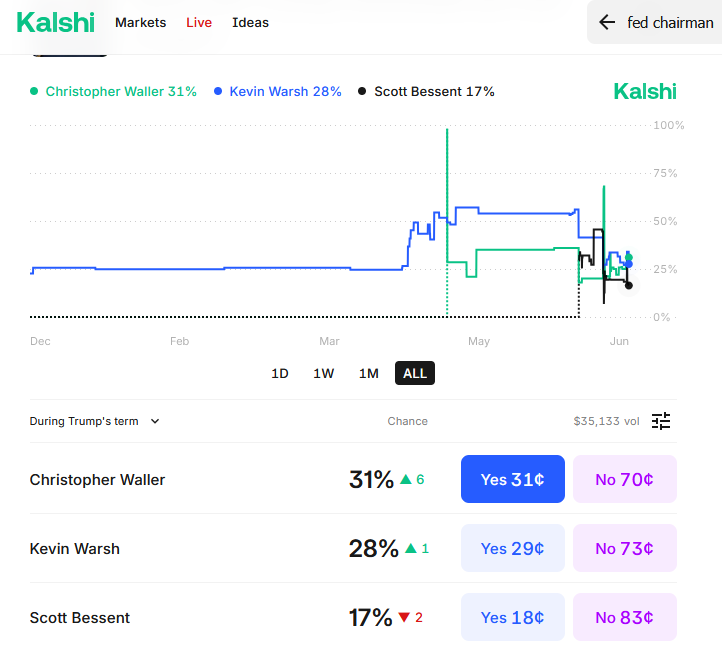This screenshot has height=648, width=722.
Task: Select the ALL time range
Action: [x=415, y=374]
